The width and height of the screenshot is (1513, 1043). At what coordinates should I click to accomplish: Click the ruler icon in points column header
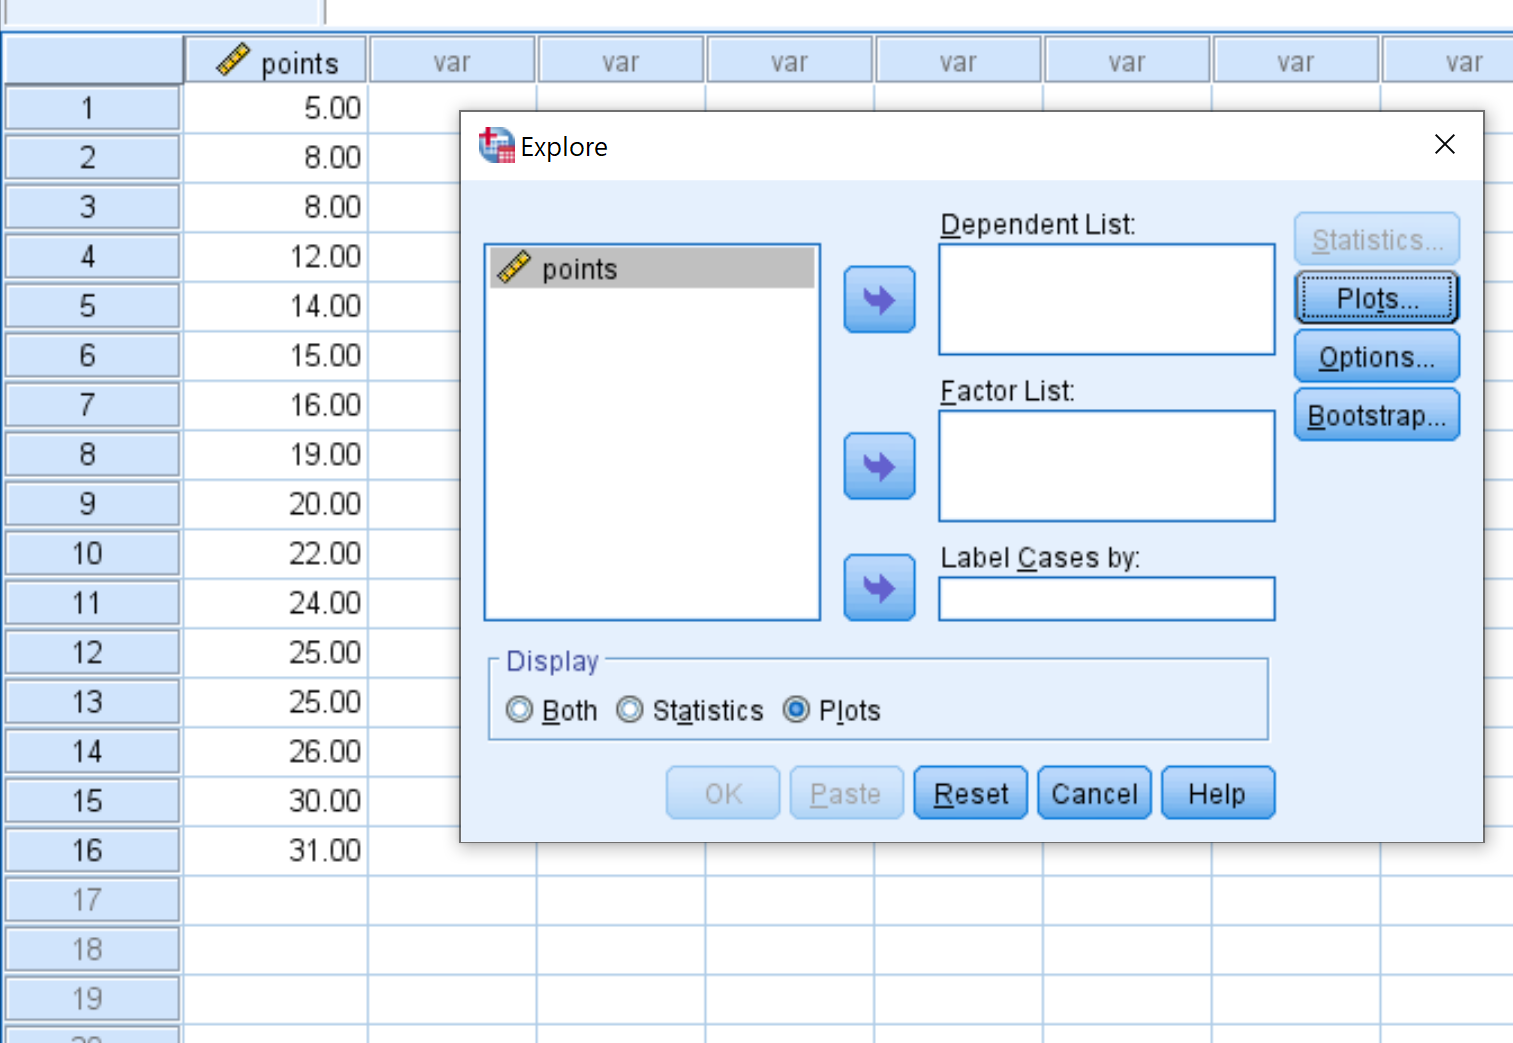click(x=232, y=60)
